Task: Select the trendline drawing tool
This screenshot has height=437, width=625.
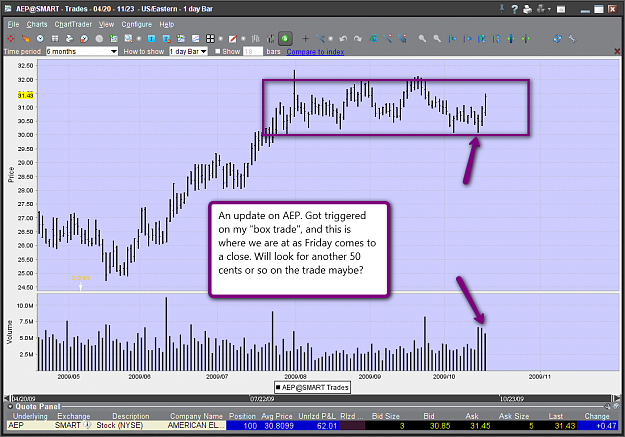Action: pos(320,39)
